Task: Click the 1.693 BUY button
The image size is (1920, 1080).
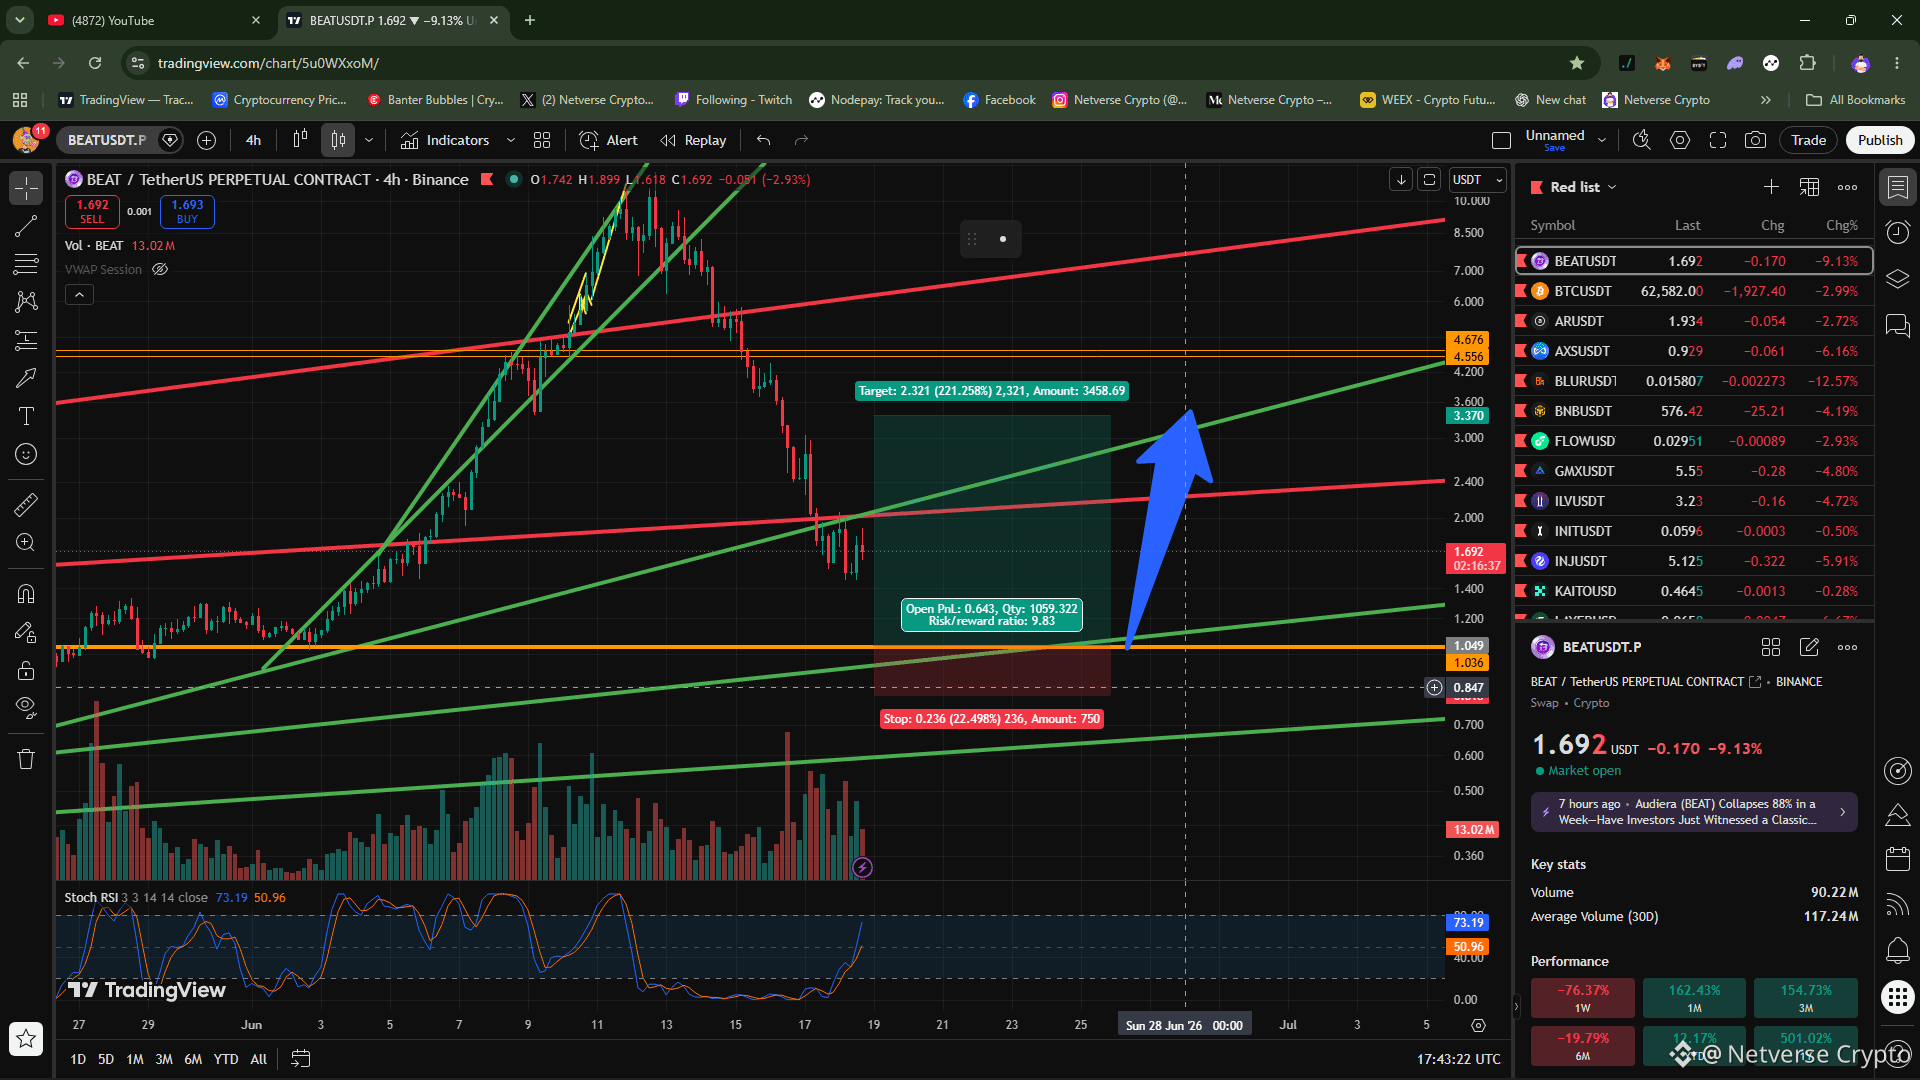Action: coord(187,211)
